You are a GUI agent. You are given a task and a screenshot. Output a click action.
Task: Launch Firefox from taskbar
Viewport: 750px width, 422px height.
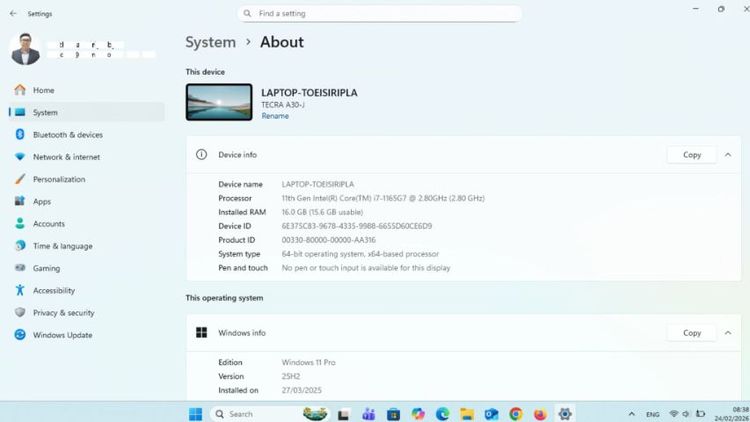(x=540, y=414)
